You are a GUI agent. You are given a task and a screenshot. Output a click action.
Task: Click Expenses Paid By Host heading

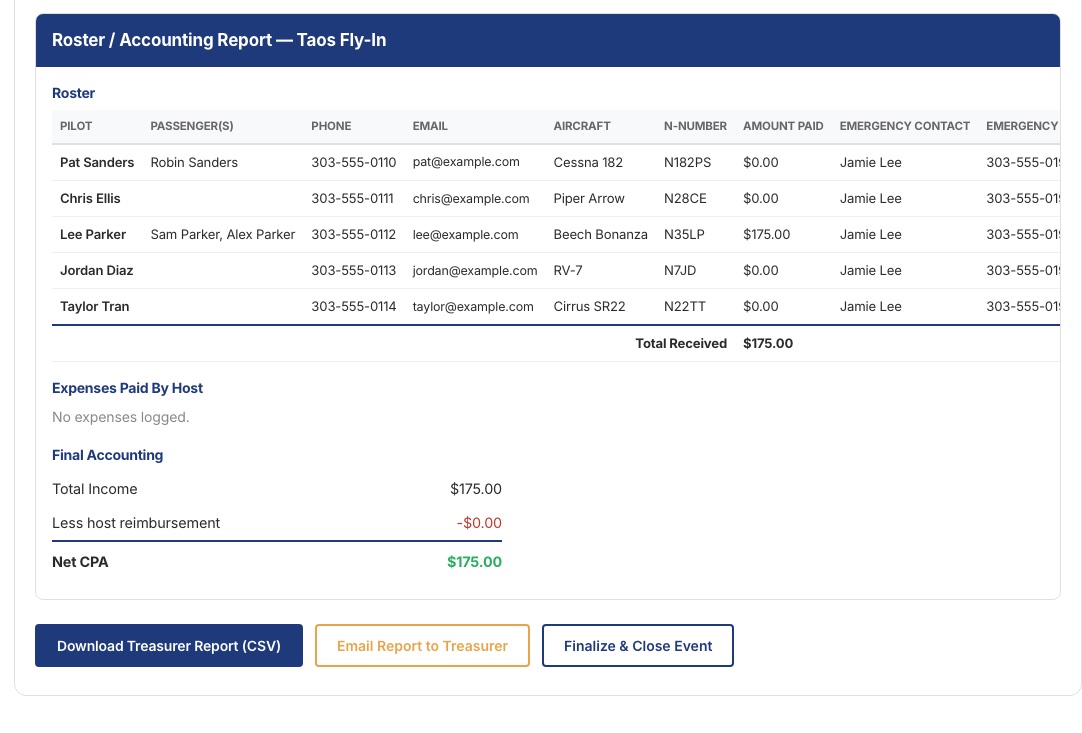coord(127,388)
